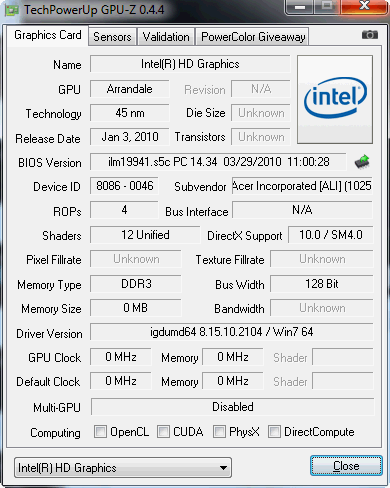Minimize the GPU-Z window
Screen dimensions: 390x488
click(300, 7)
